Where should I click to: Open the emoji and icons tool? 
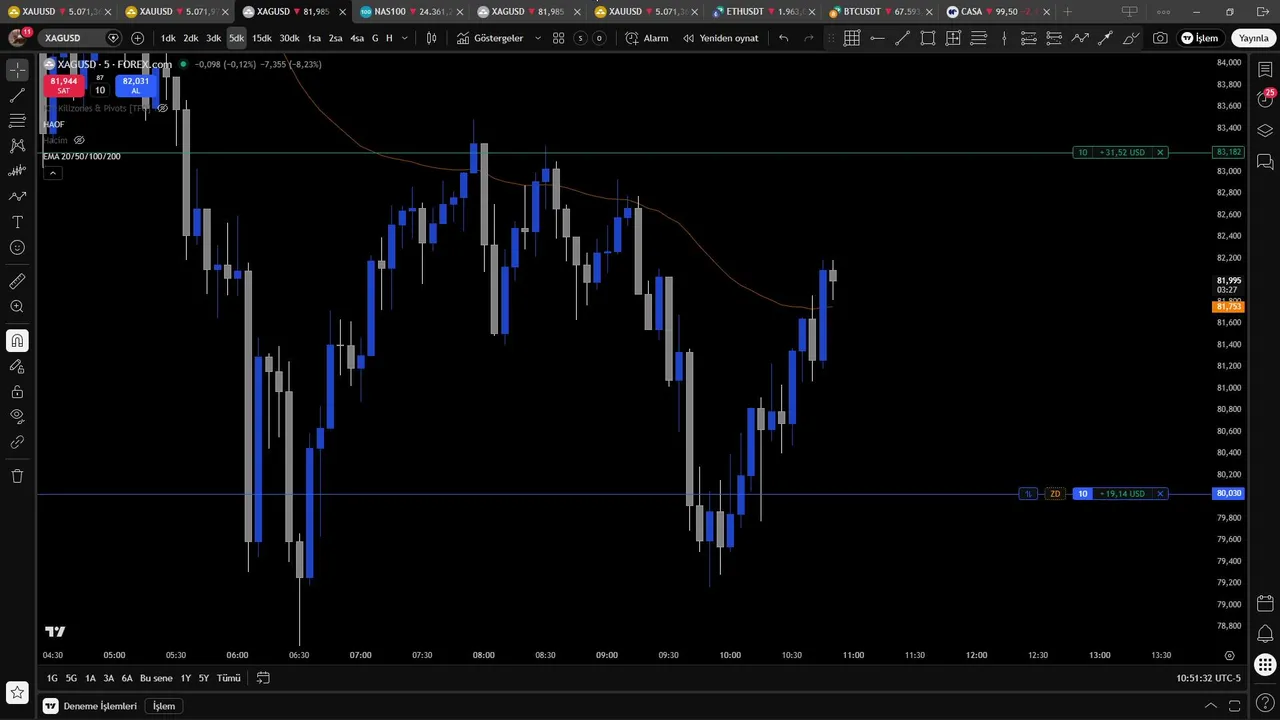[x=17, y=247]
